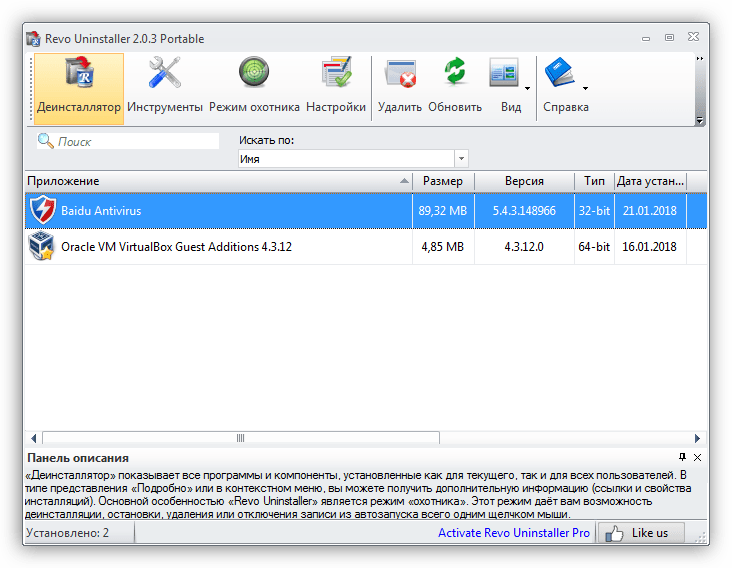This screenshot has height=568, width=732.
Task: Click the Вид view icon
Action: click(x=505, y=74)
